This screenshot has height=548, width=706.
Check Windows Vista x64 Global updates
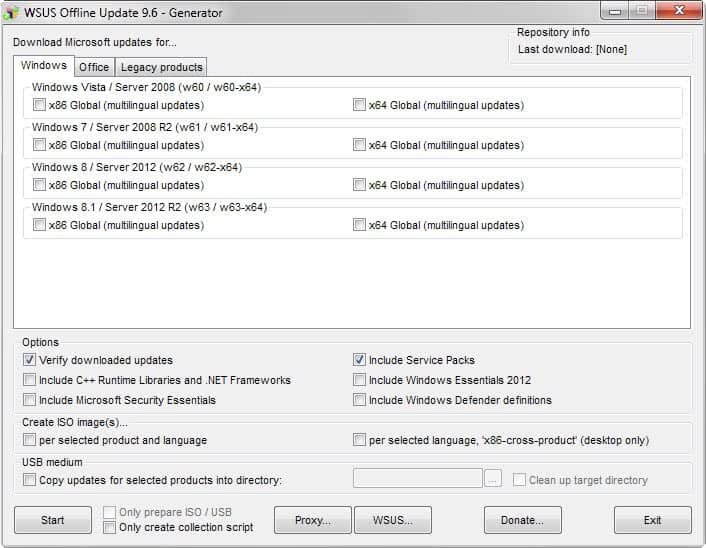tap(359, 105)
